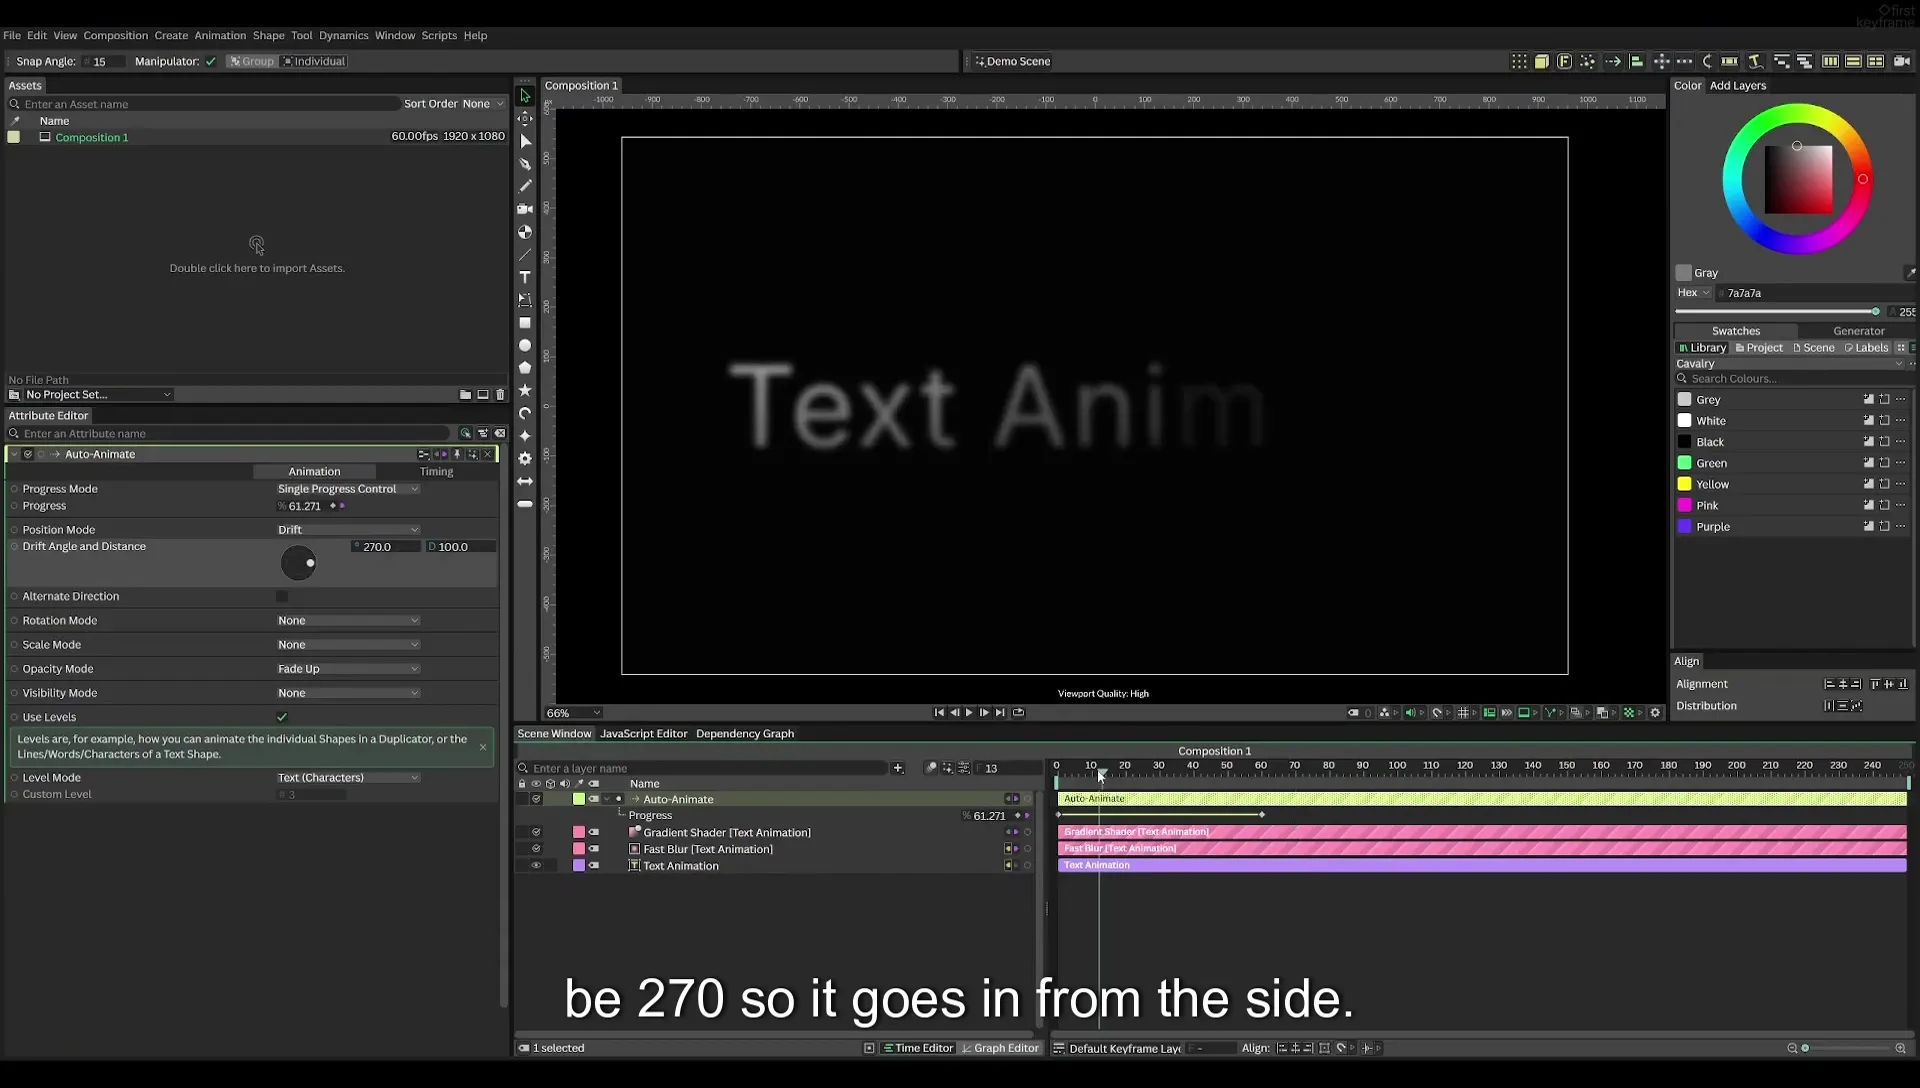Uncheck the Use Levels checkbox
Image resolution: width=1920 pixels, height=1088 pixels.
[x=282, y=717]
